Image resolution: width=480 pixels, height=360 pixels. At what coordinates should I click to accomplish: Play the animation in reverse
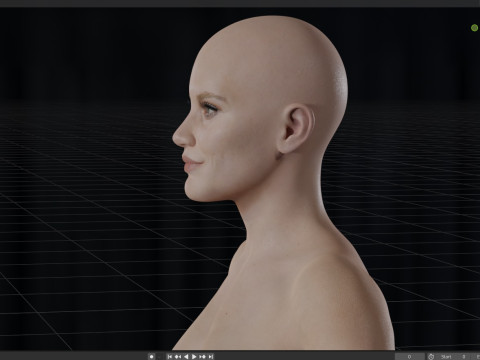186,357
